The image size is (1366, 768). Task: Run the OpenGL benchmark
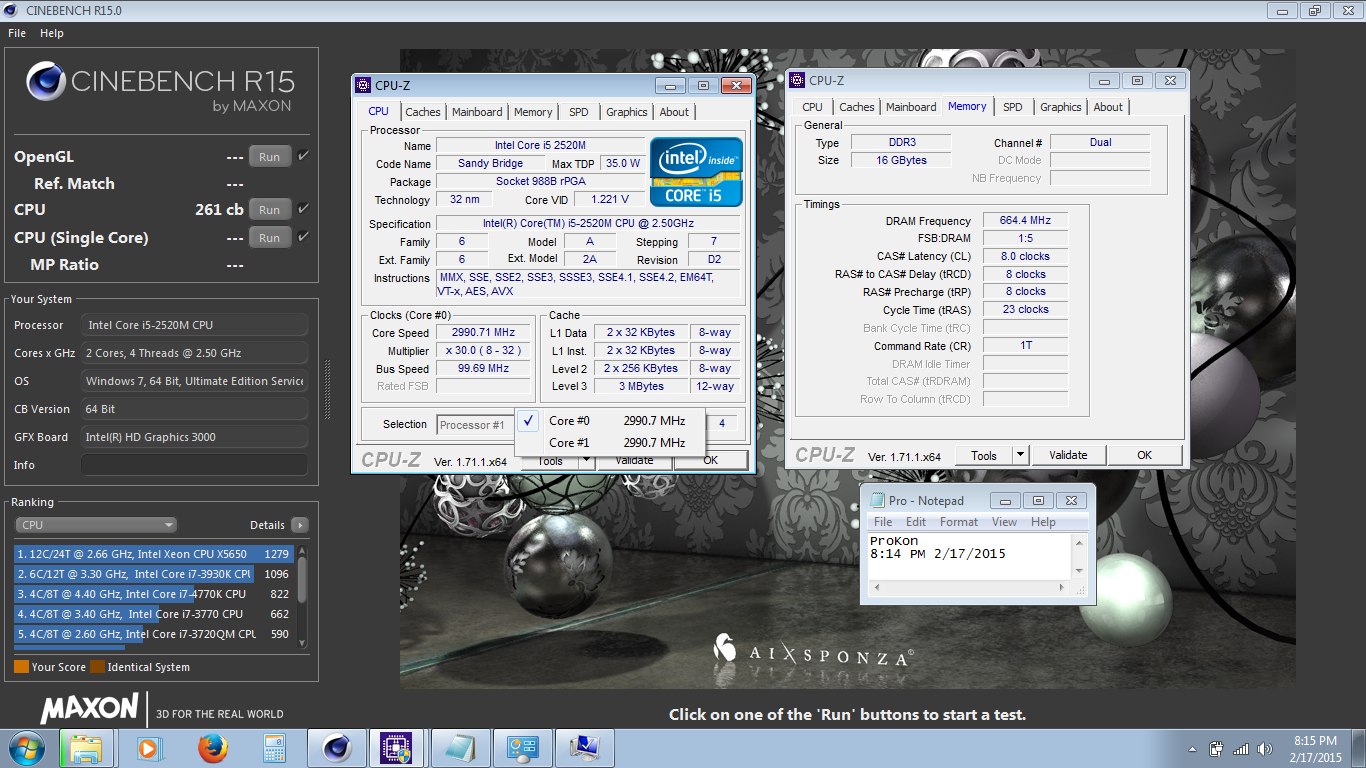coord(270,157)
